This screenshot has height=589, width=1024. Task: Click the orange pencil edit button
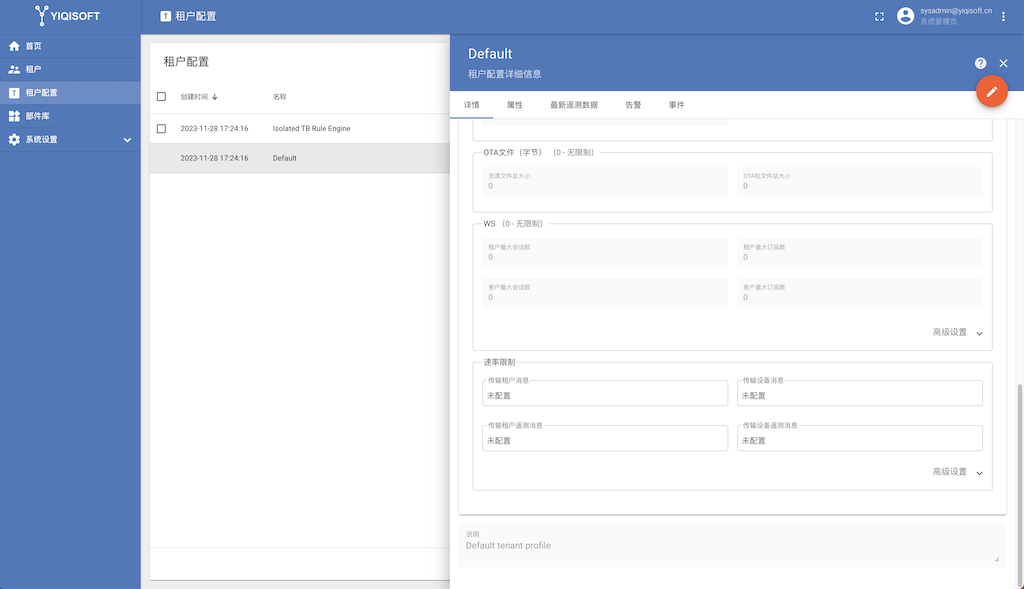point(991,91)
